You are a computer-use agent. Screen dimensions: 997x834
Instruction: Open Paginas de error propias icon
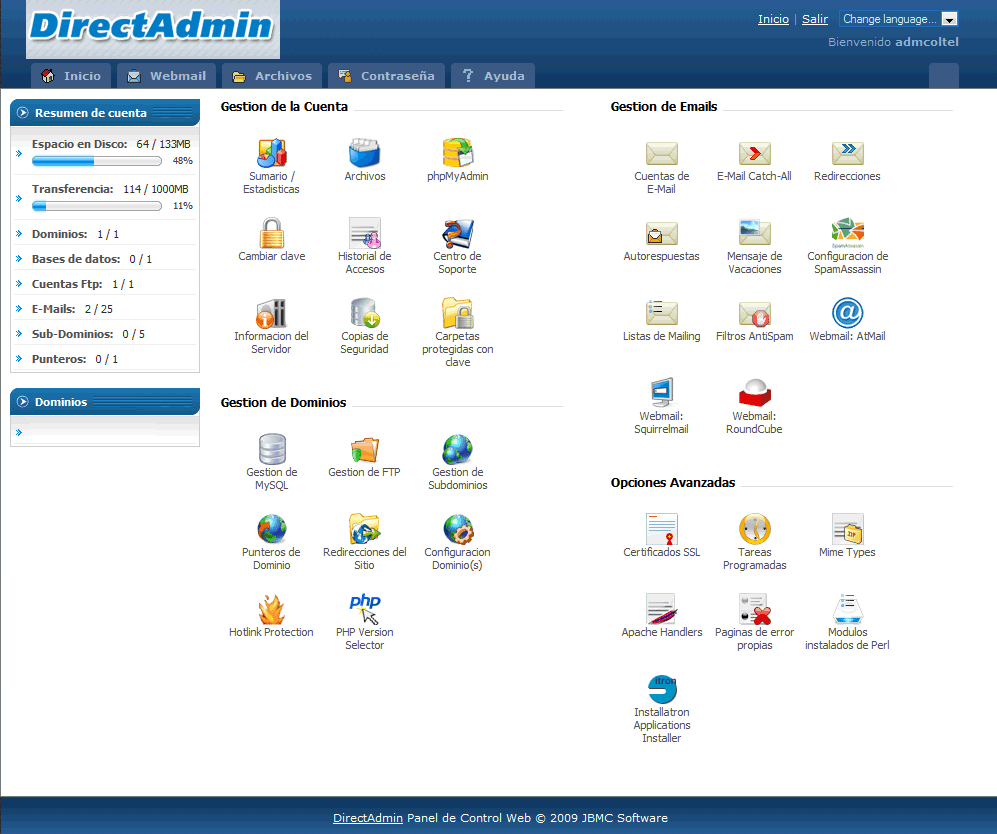pyautogui.click(x=755, y=609)
